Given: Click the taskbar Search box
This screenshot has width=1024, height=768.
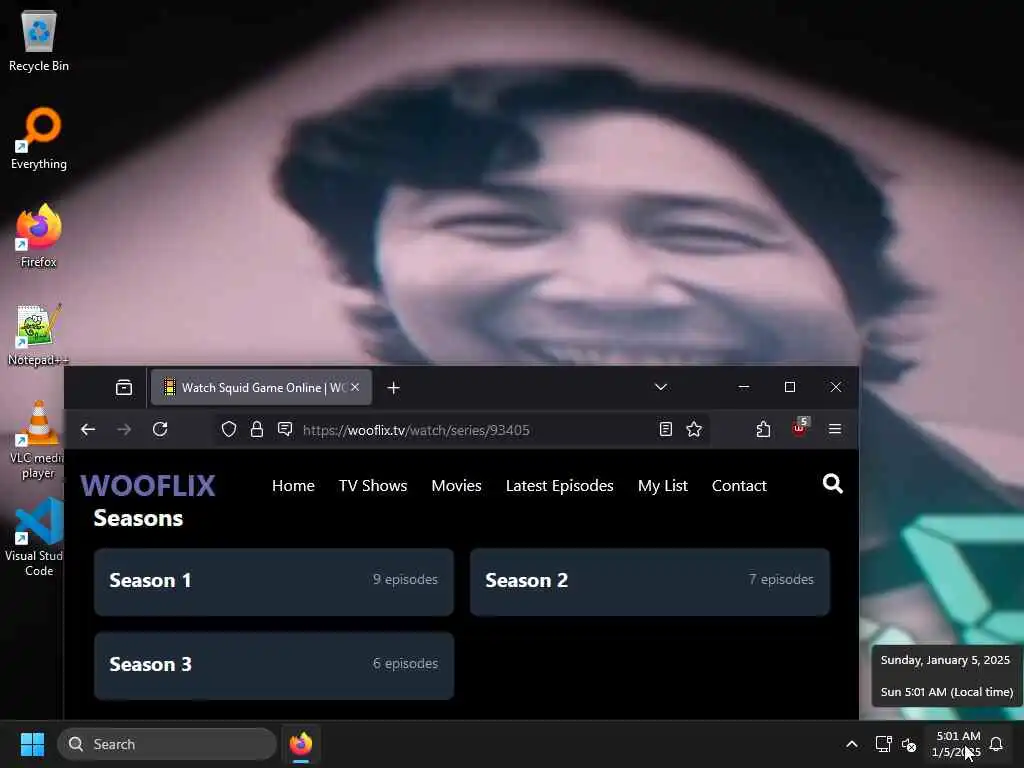Looking at the screenshot, I should pyautogui.click(x=167, y=744).
